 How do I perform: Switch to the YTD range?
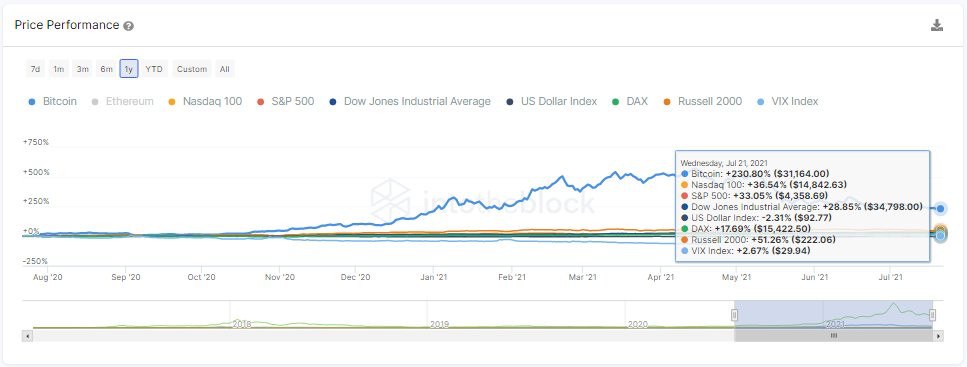coord(154,69)
